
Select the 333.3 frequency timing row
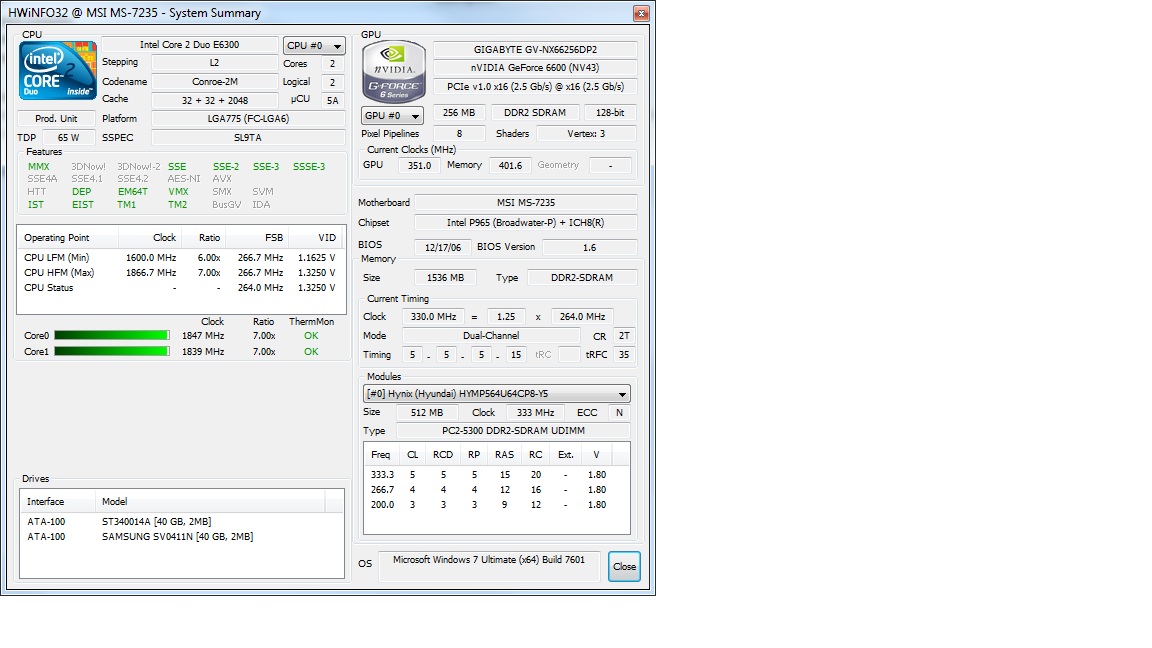pyautogui.click(x=497, y=475)
